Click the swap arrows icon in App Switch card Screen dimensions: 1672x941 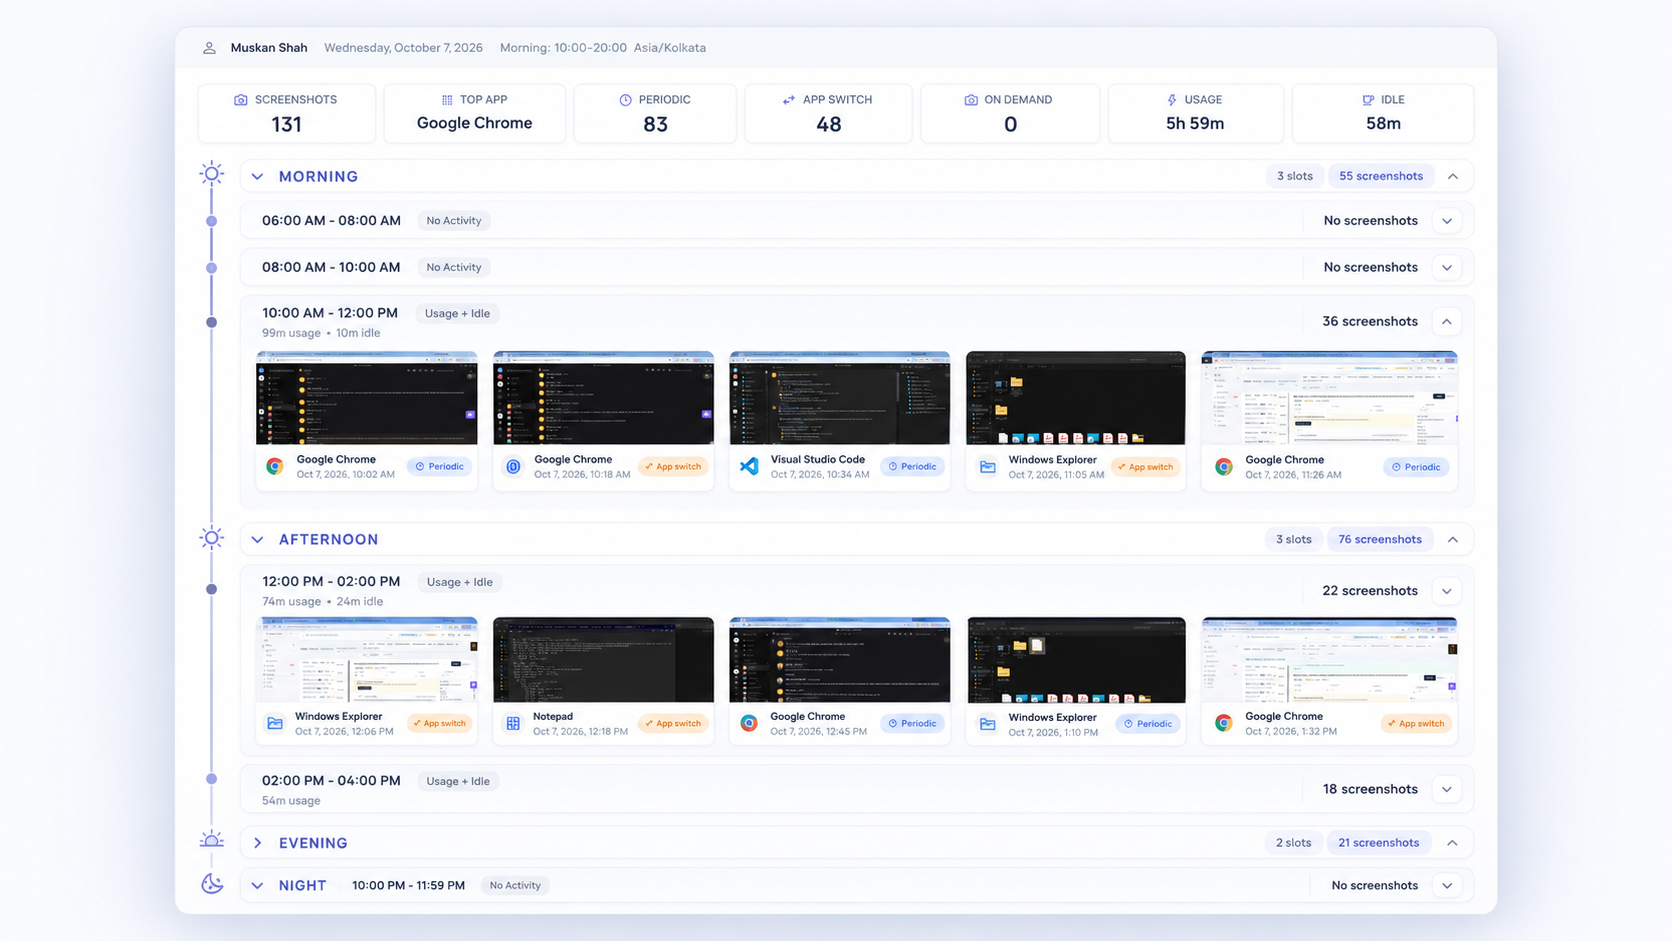[x=789, y=100]
